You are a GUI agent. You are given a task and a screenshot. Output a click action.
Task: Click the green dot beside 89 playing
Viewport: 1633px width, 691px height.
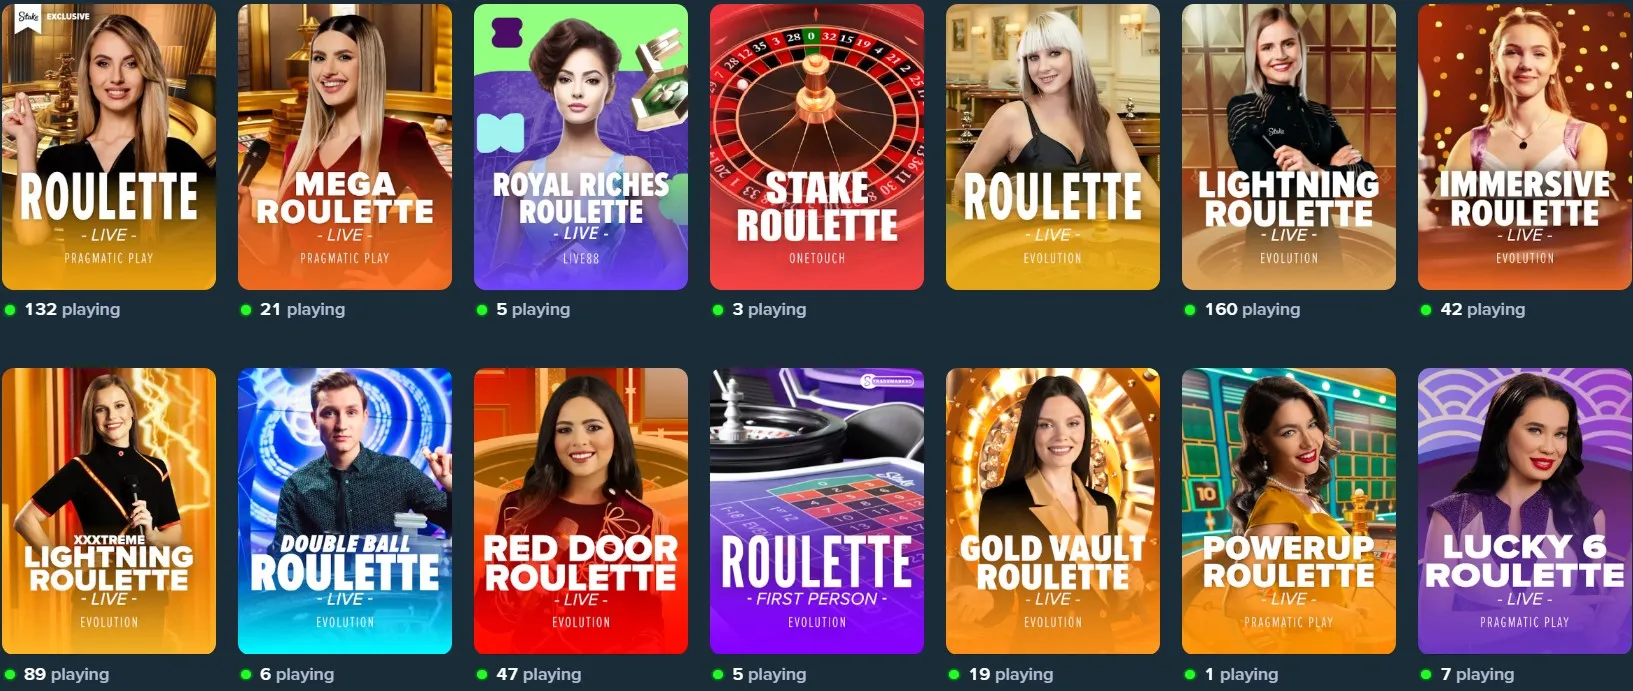coord(10,674)
